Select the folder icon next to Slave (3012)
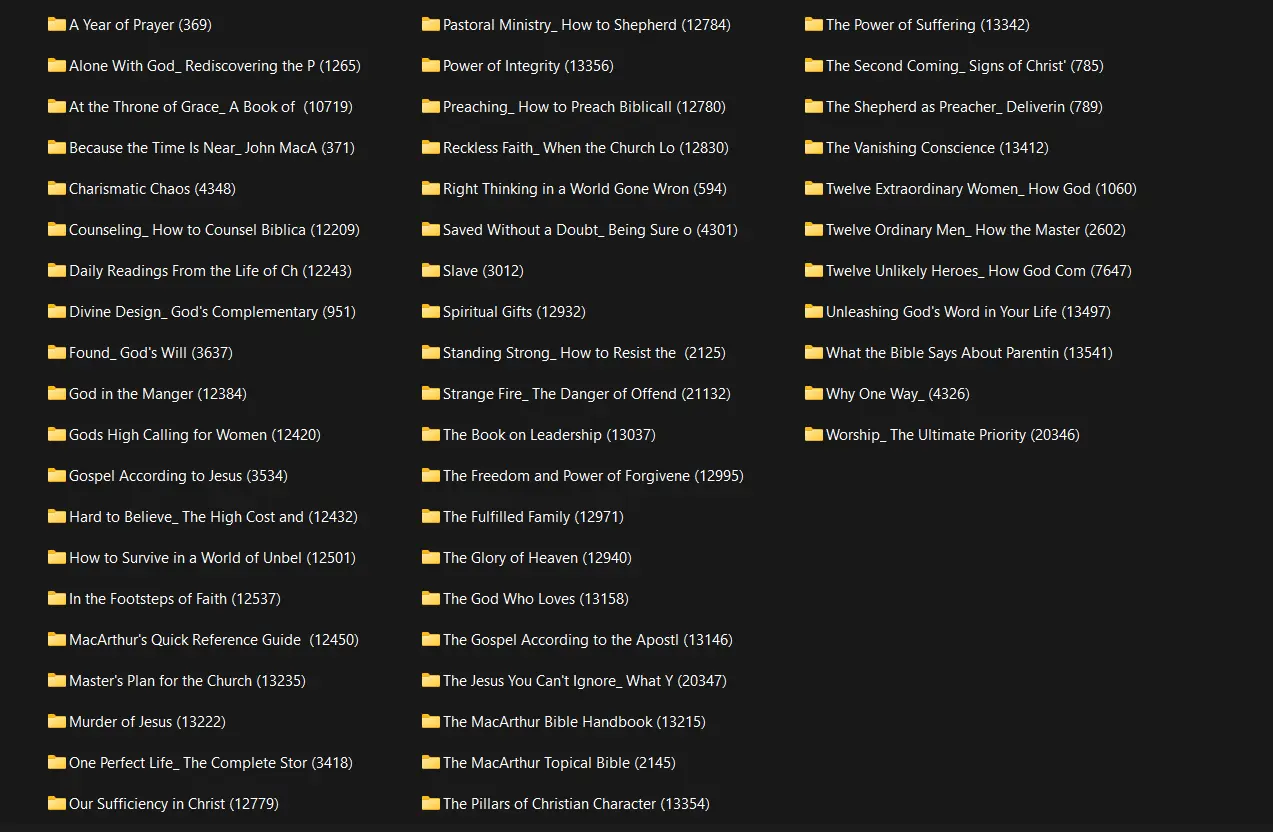Screen dimensions: 1273x832 pos(431,270)
